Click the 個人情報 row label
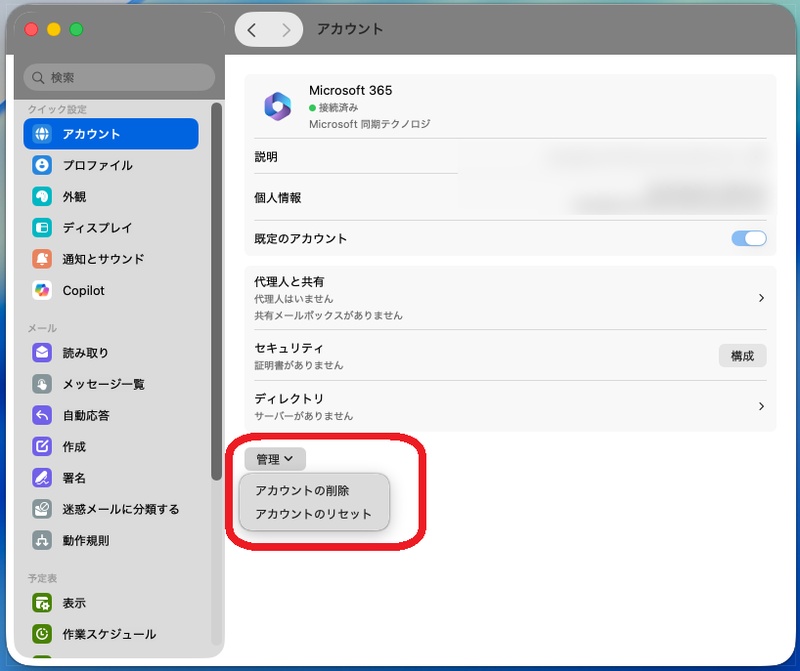This screenshot has height=671, width=800. point(278,197)
